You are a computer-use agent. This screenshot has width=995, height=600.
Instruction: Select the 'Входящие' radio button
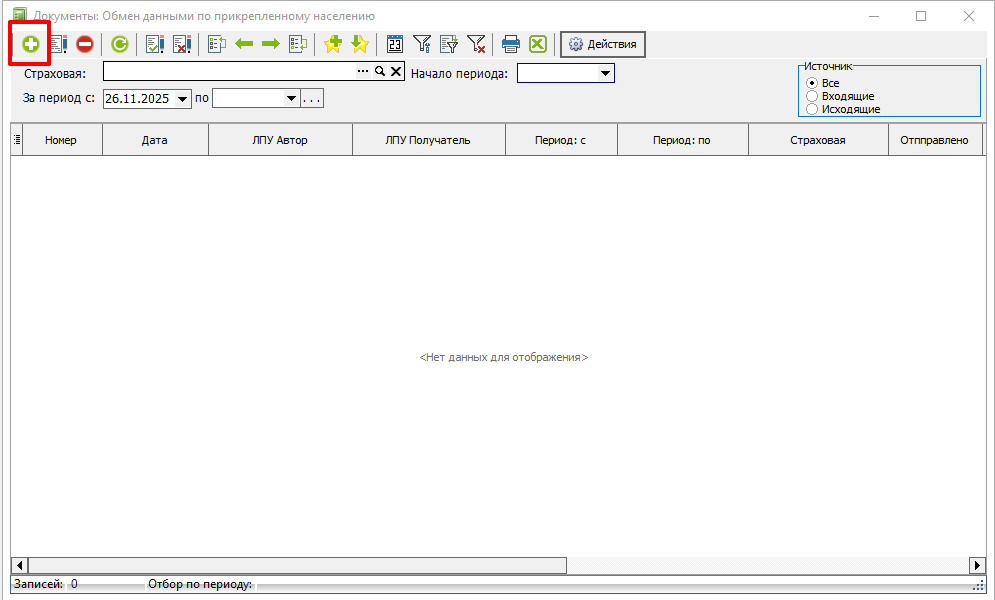point(812,96)
